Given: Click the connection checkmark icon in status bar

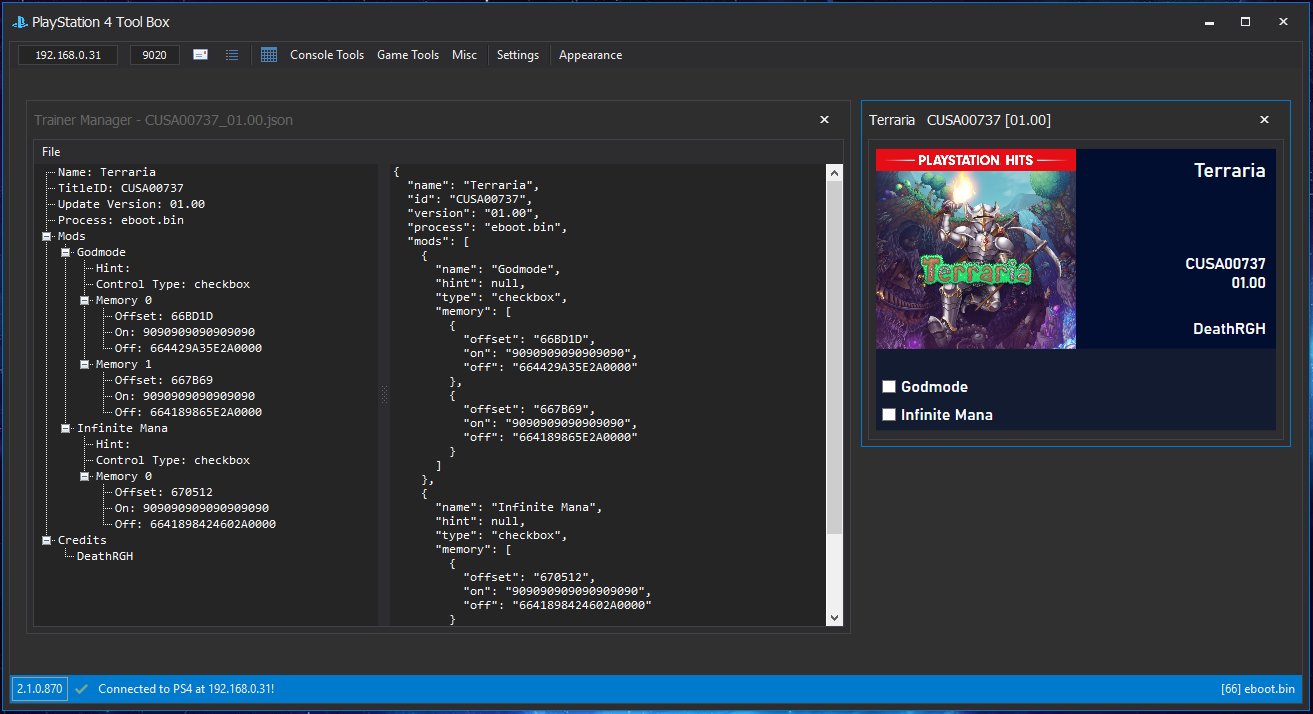Looking at the screenshot, I should [x=83, y=689].
